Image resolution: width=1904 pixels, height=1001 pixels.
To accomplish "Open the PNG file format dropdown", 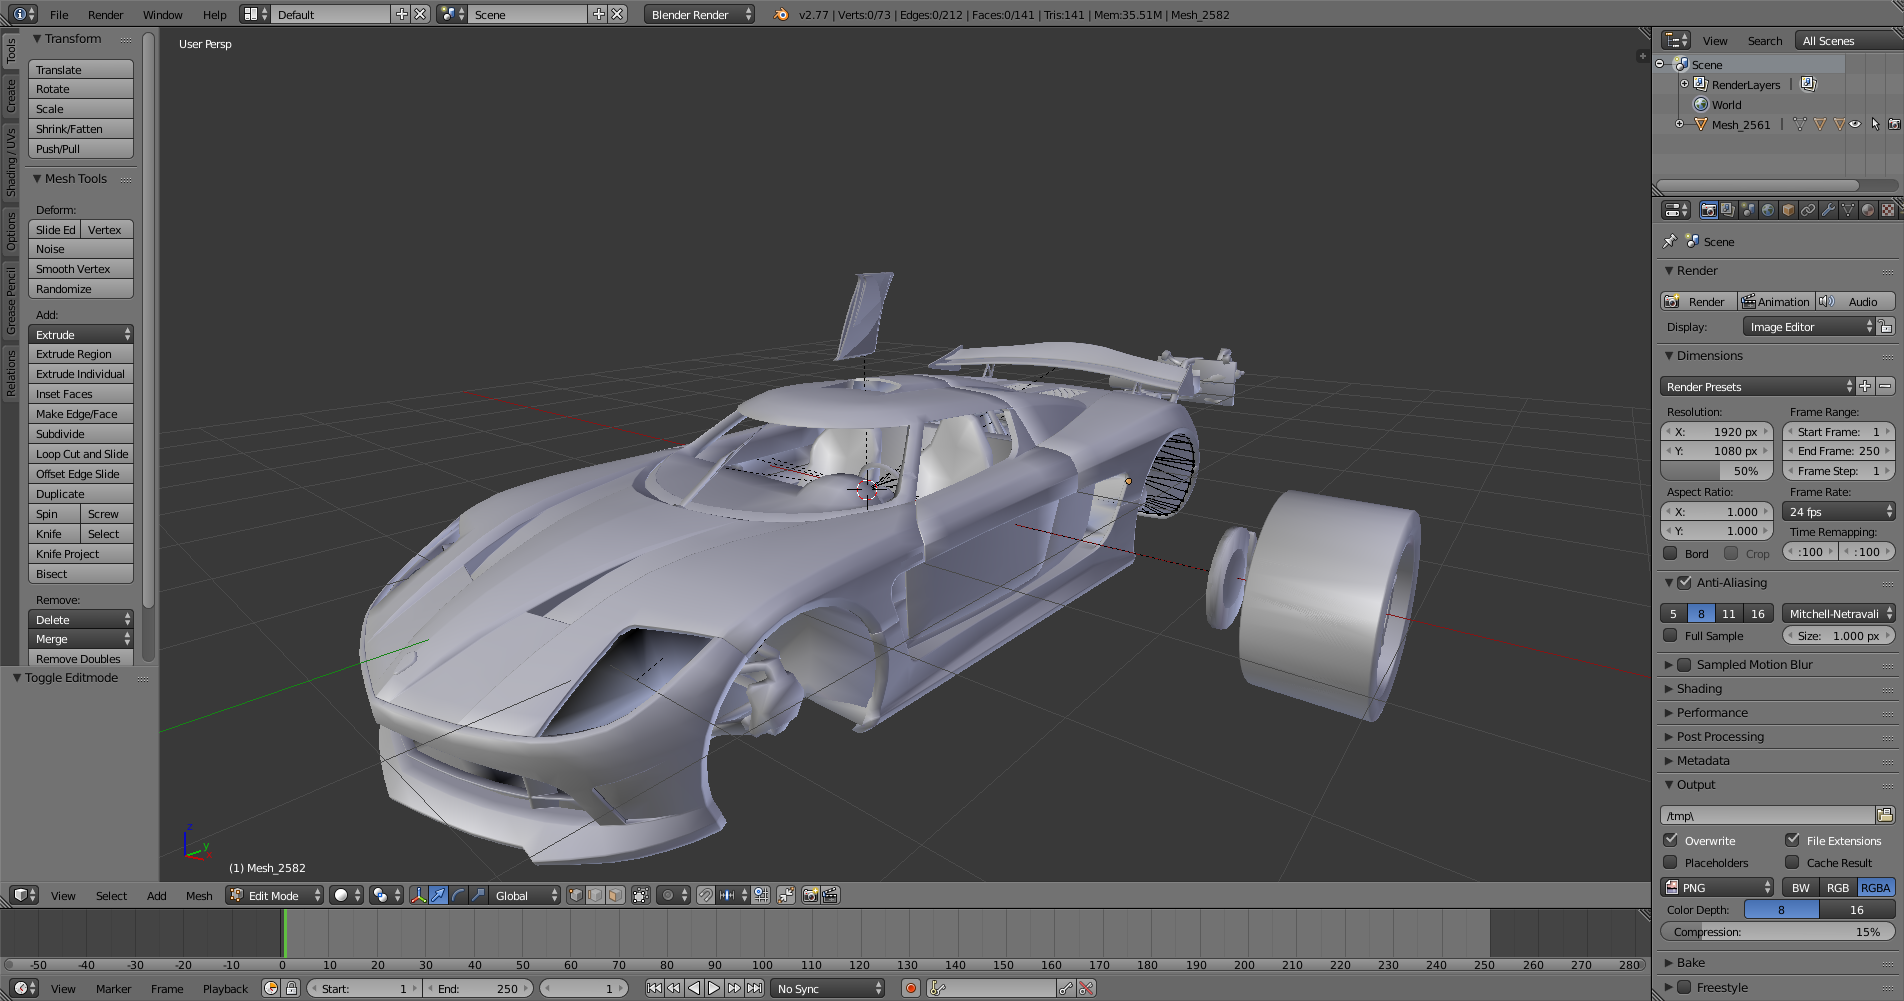I will pyautogui.click(x=1716, y=887).
